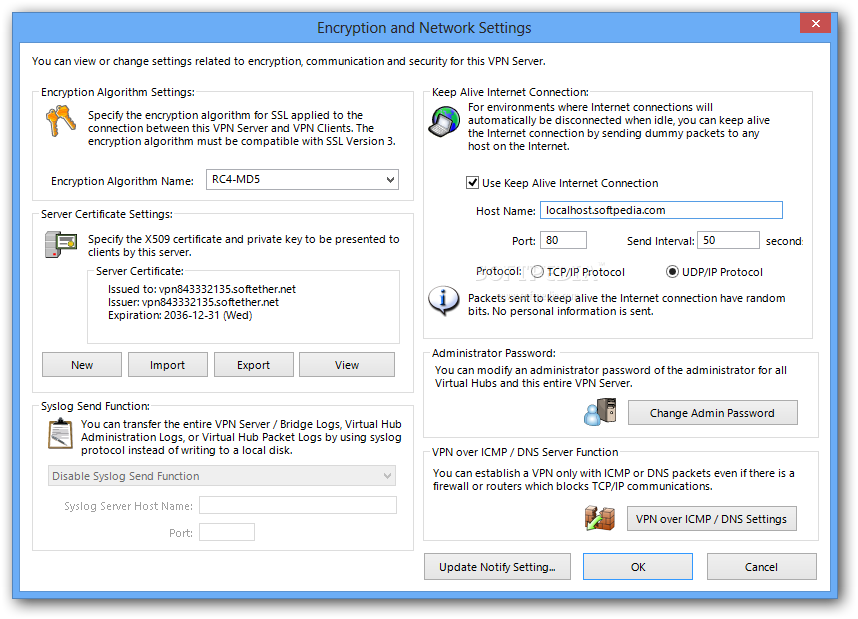The width and height of the screenshot is (858, 619).
Task: Select the TCP/IP Protocol radio button
Action: [x=538, y=272]
